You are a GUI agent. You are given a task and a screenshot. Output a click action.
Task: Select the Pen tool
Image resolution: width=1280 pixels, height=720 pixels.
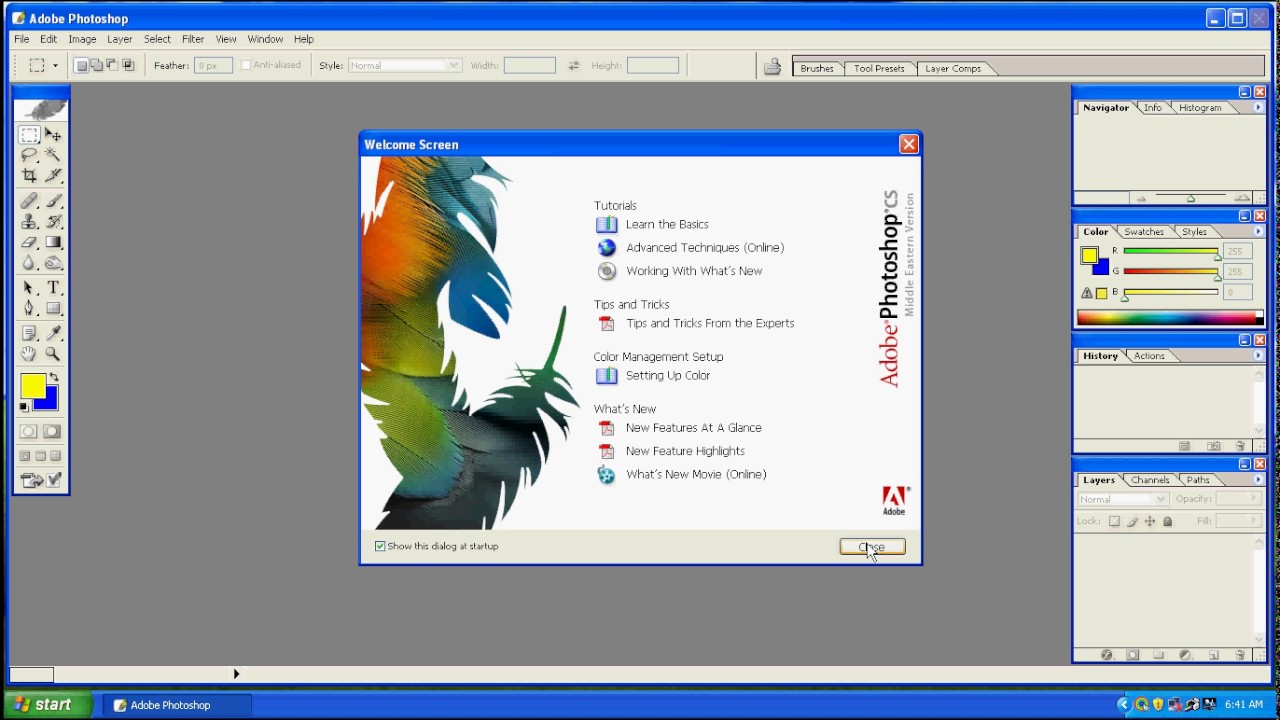pos(29,309)
